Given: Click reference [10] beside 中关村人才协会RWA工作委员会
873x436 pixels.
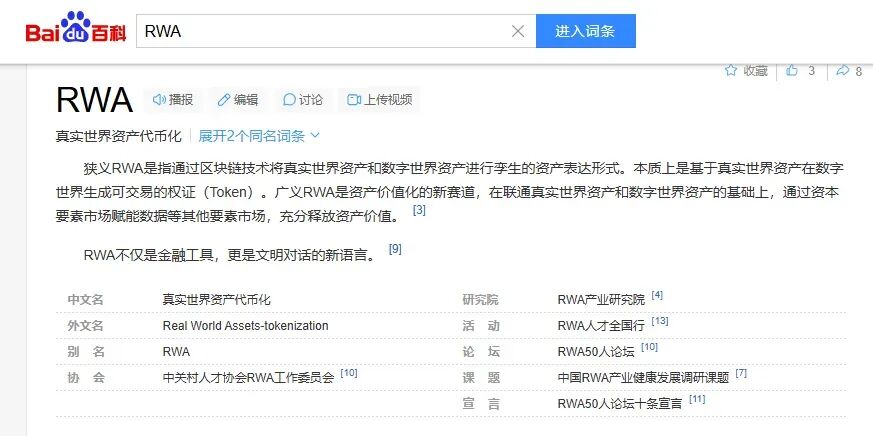Looking at the screenshot, I should 349,374.
